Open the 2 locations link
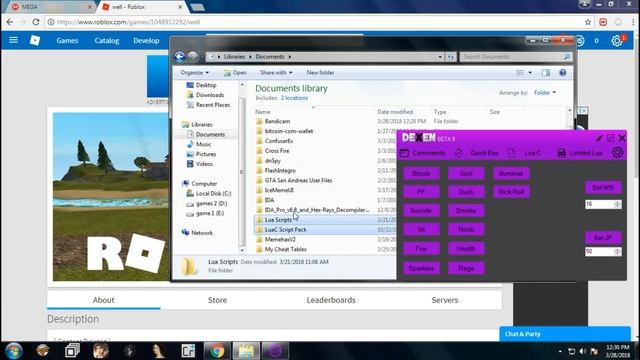 [x=294, y=98]
